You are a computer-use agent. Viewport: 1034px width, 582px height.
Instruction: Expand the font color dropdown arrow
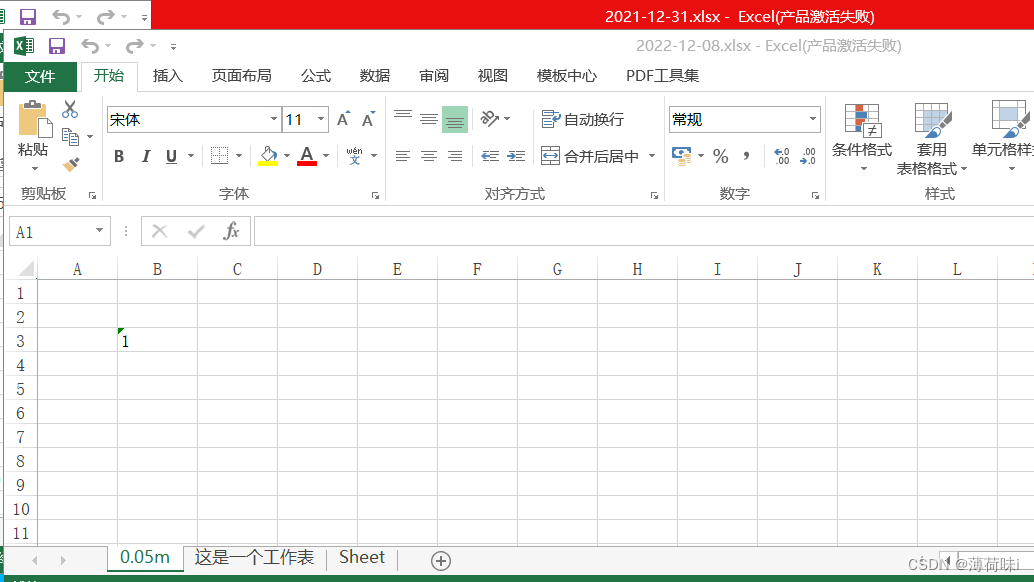326,156
